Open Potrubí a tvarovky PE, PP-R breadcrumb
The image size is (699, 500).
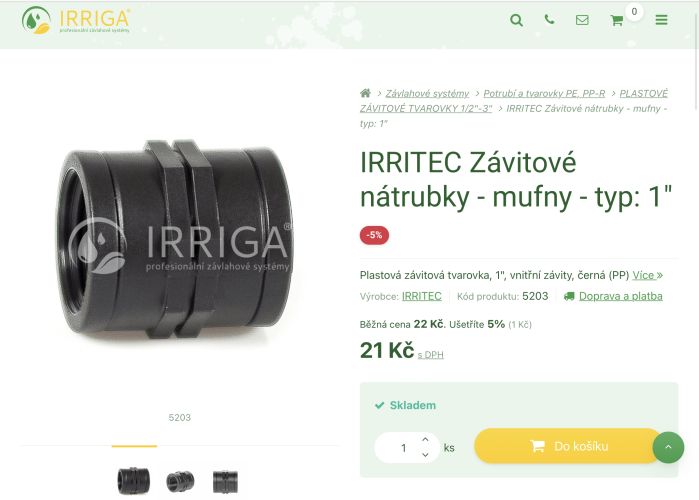544,94
